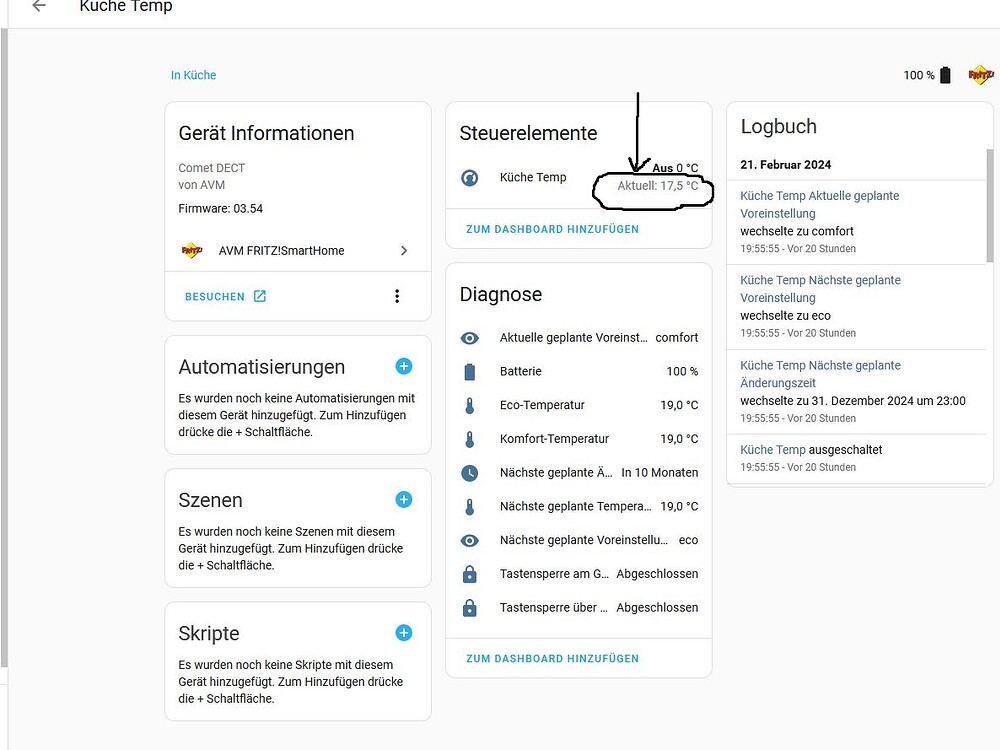Open Aktuelle geplante Voreinstellung eye entity
Image resolution: width=1000 pixels, height=750 pixels.
pyautogui.click(x=470, y=338)
